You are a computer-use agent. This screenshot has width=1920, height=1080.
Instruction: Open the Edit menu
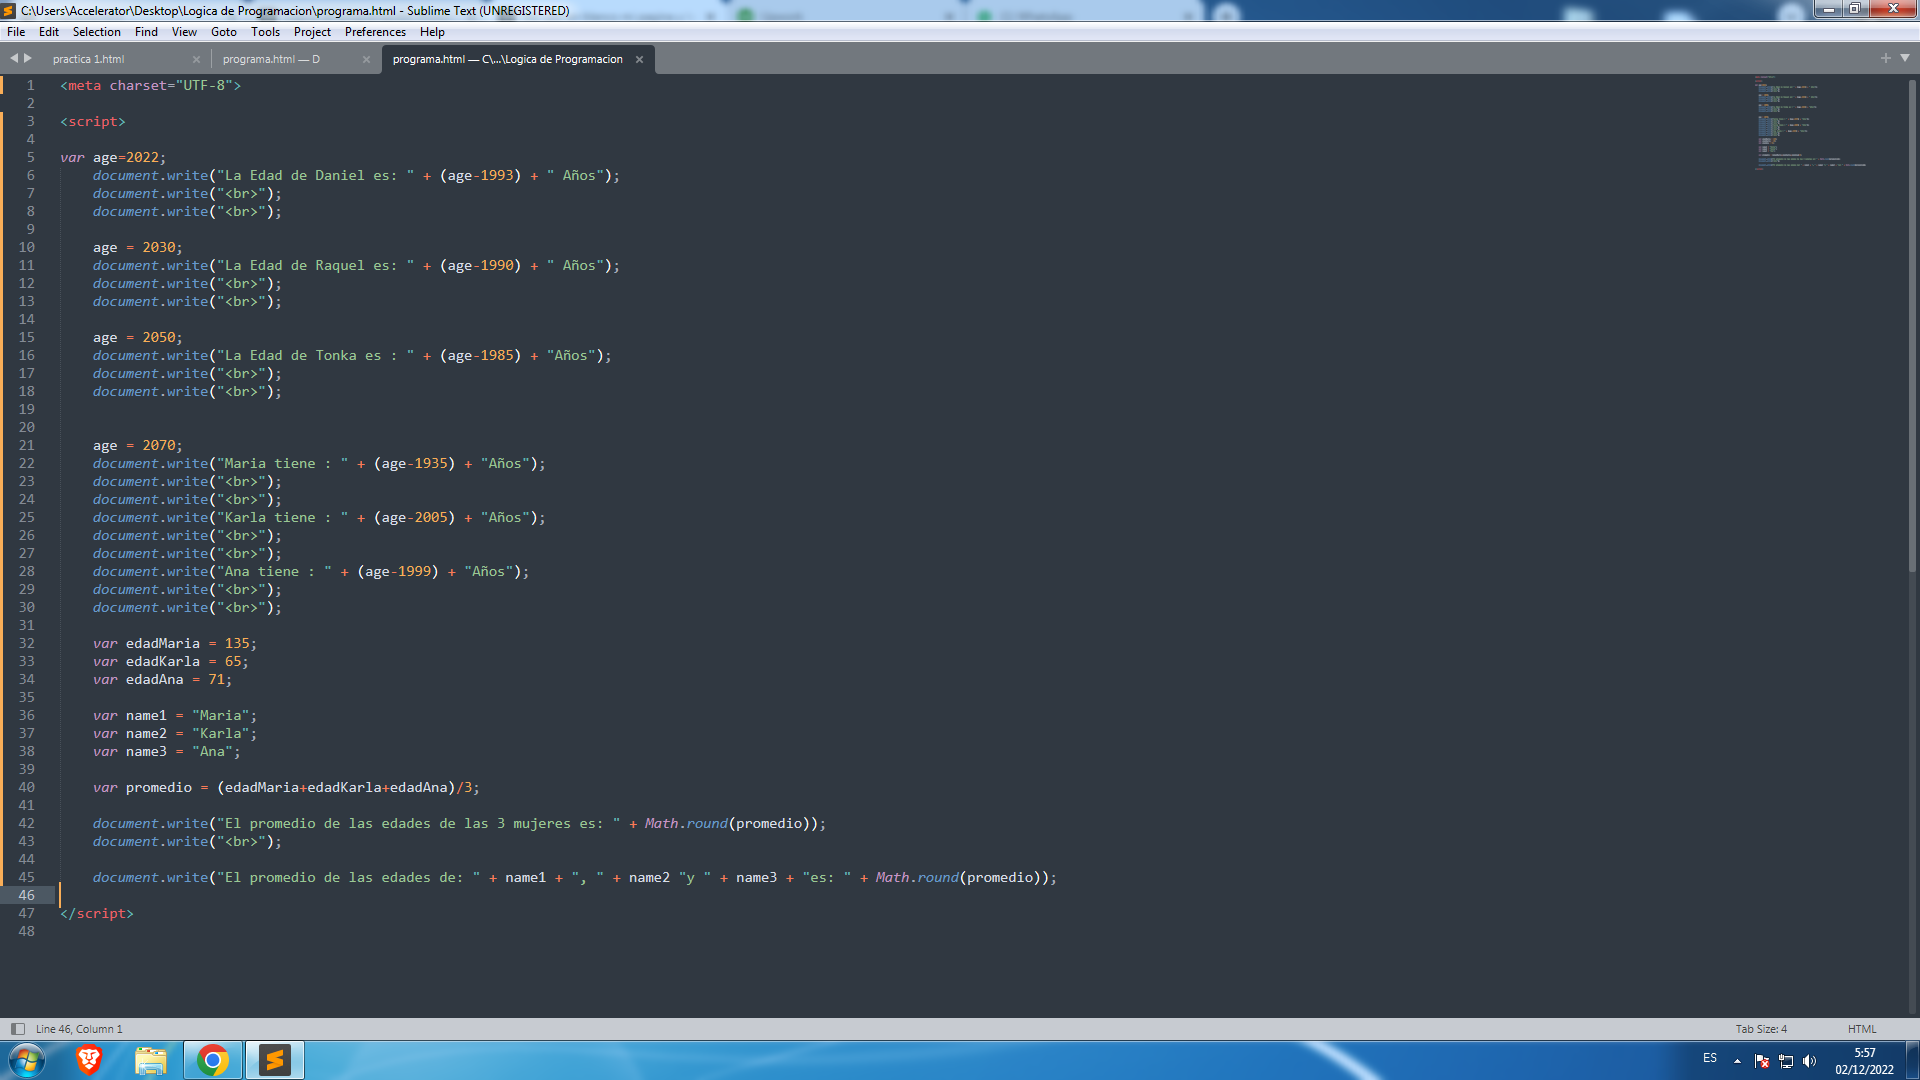(48, 32)
